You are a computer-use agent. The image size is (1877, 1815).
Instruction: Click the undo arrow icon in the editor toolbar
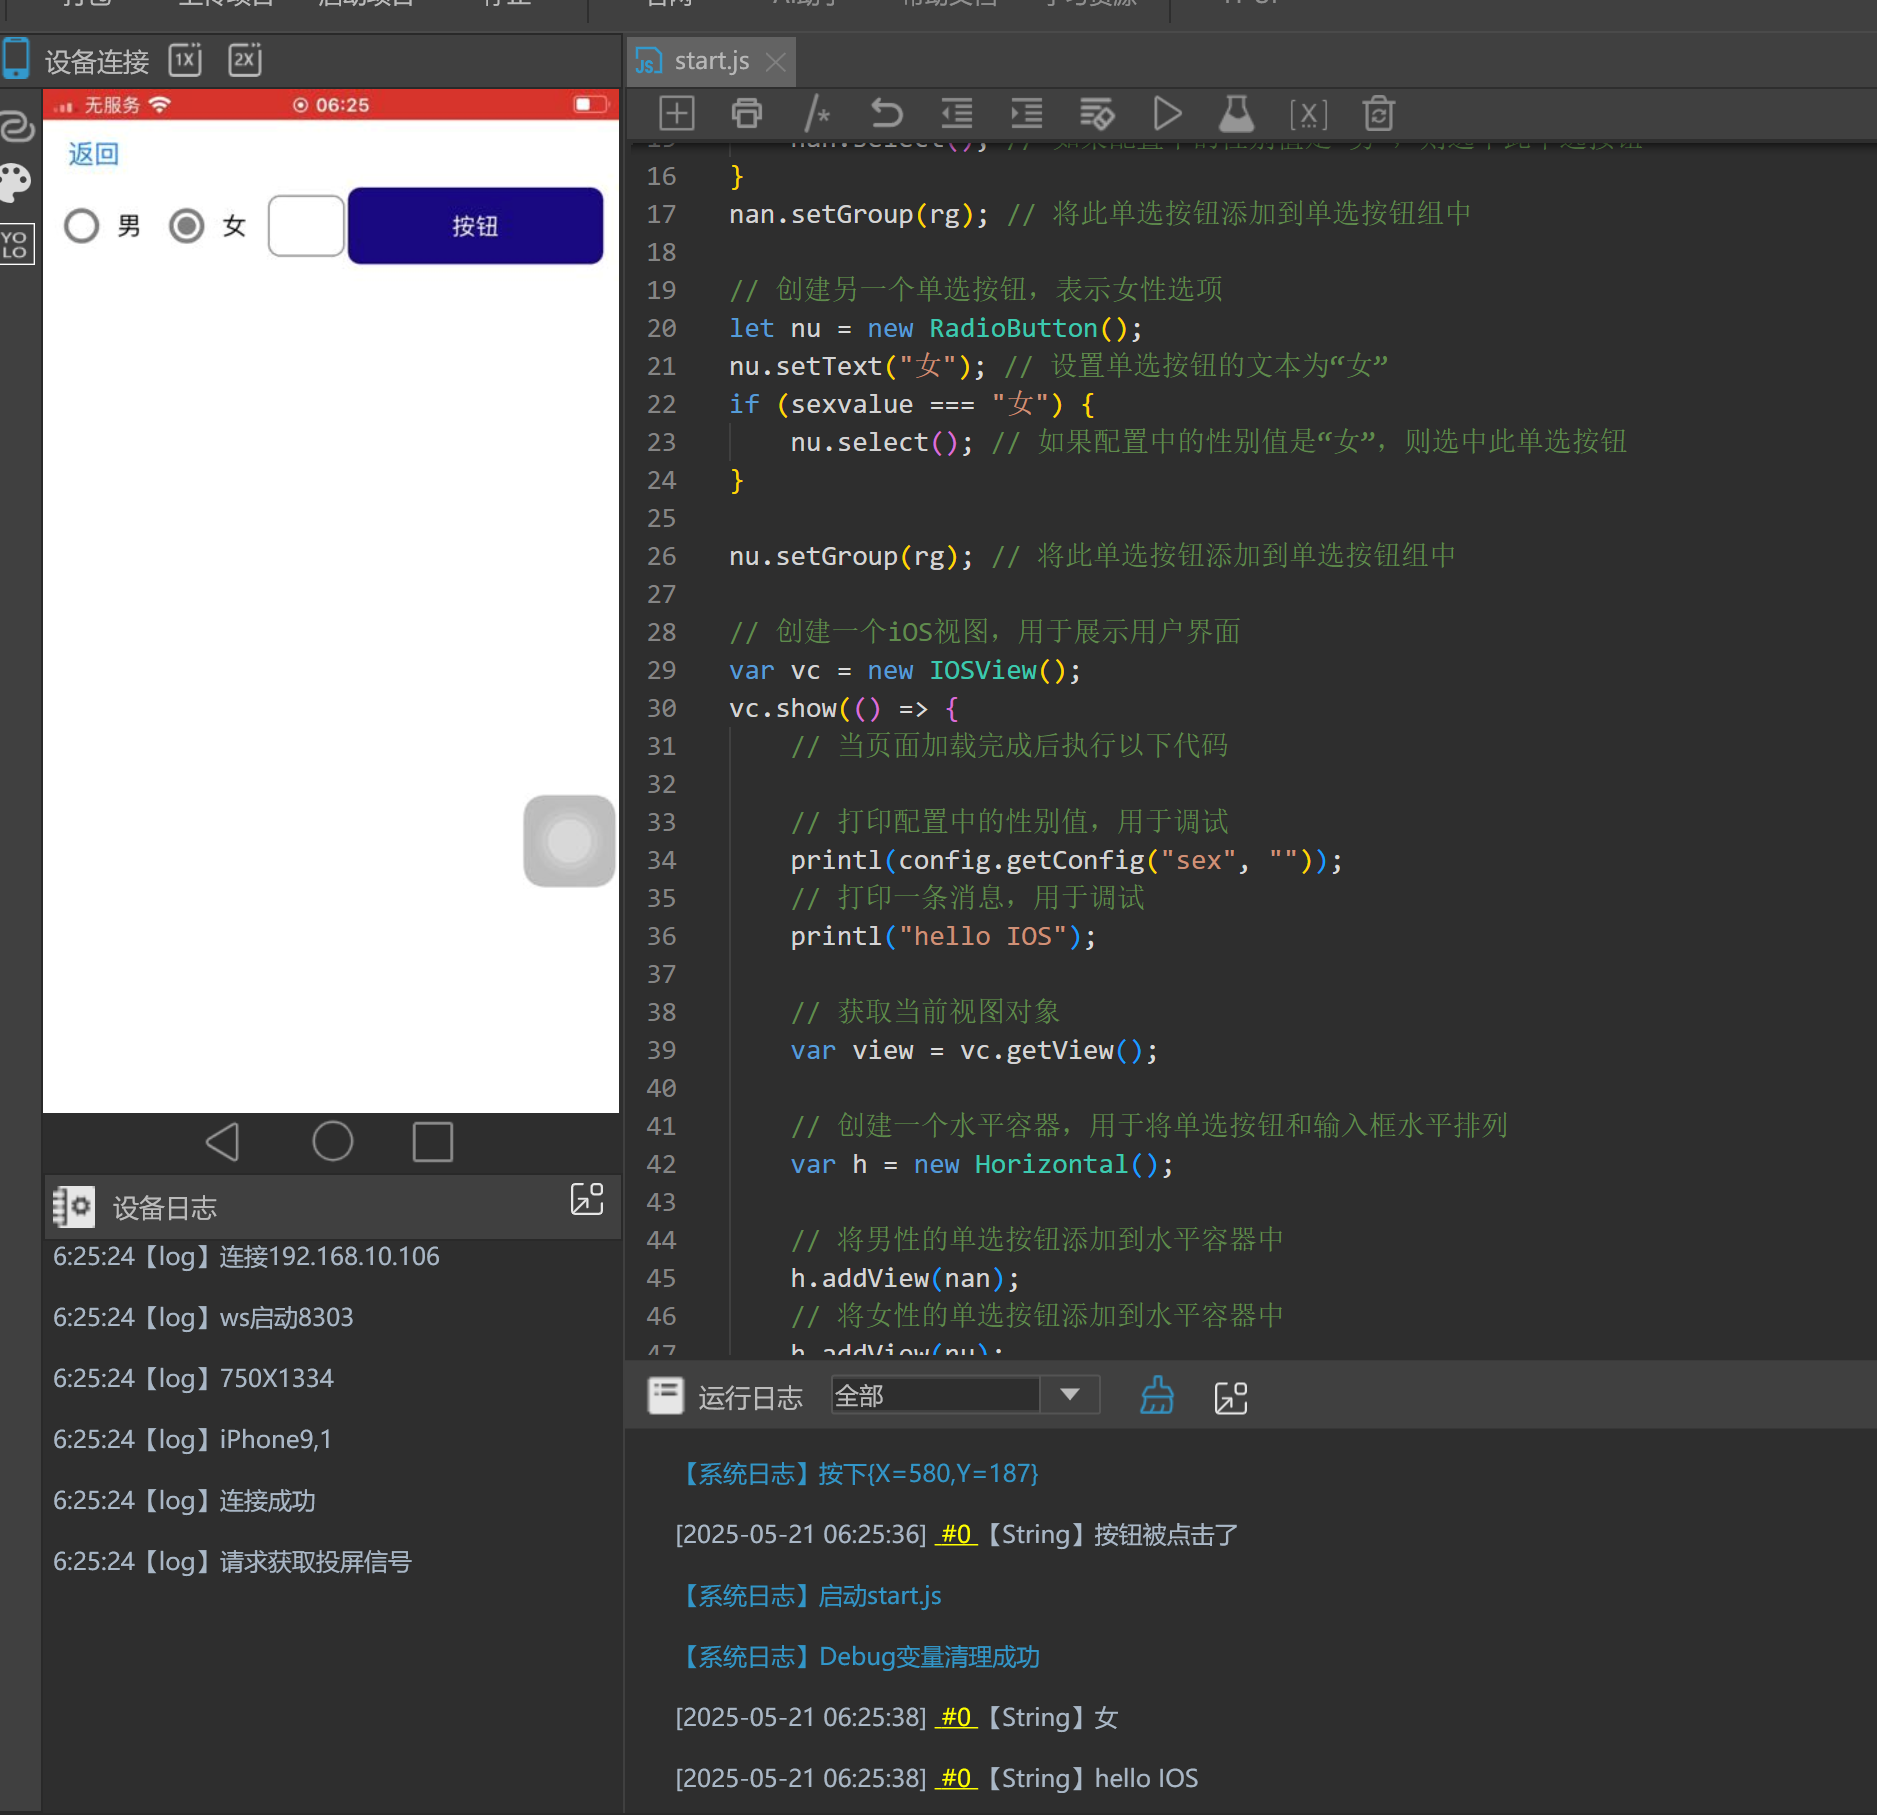886,113
